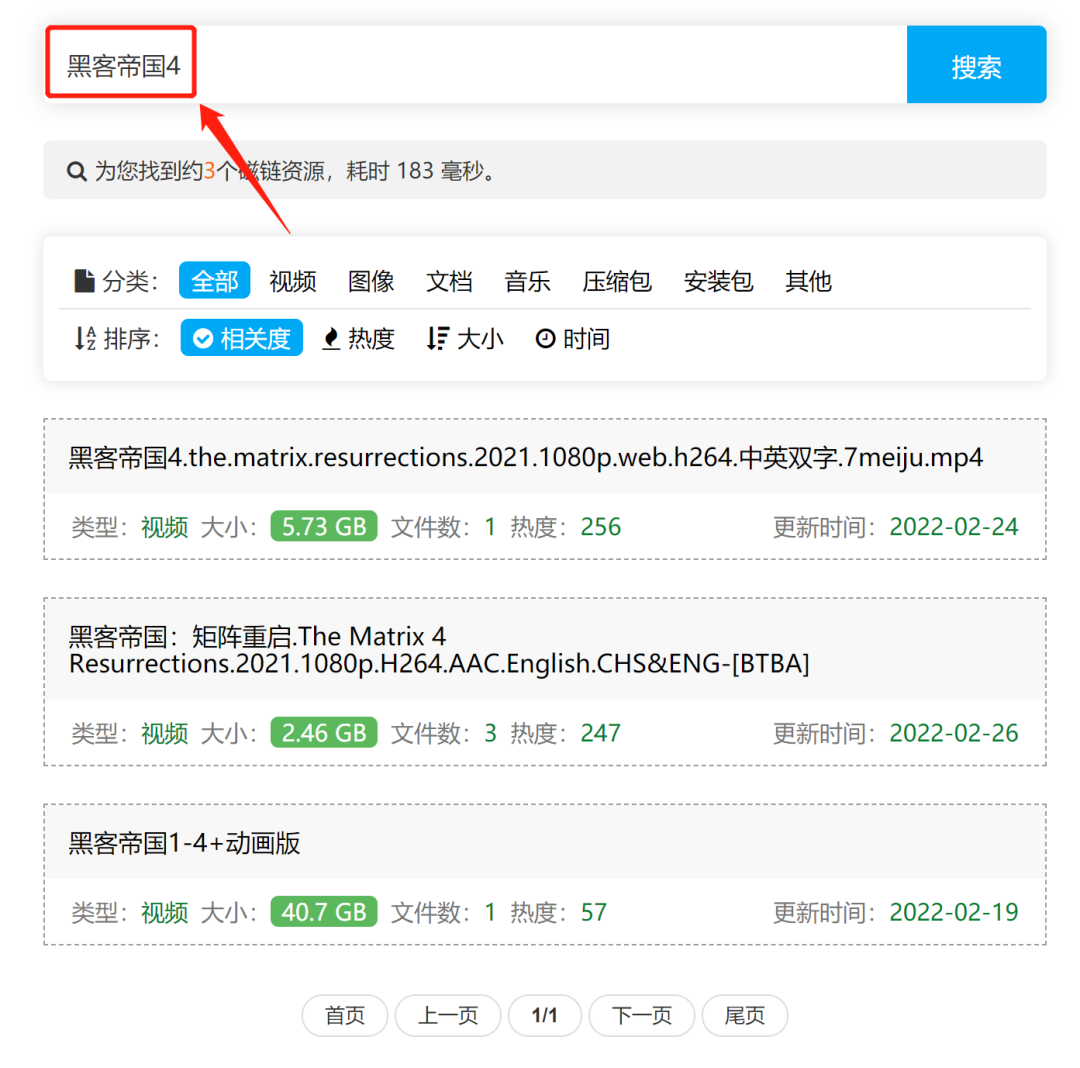Click the 5.73 GB size badge

(x=324, y=526)
